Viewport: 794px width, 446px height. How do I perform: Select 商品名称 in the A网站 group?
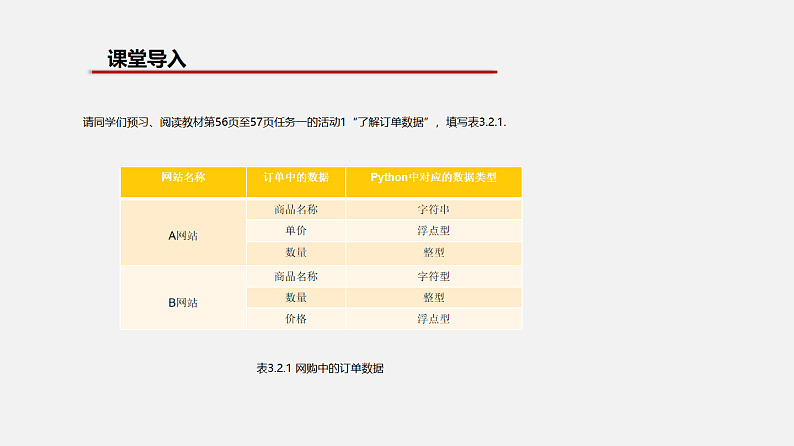(x=295, y=210)
